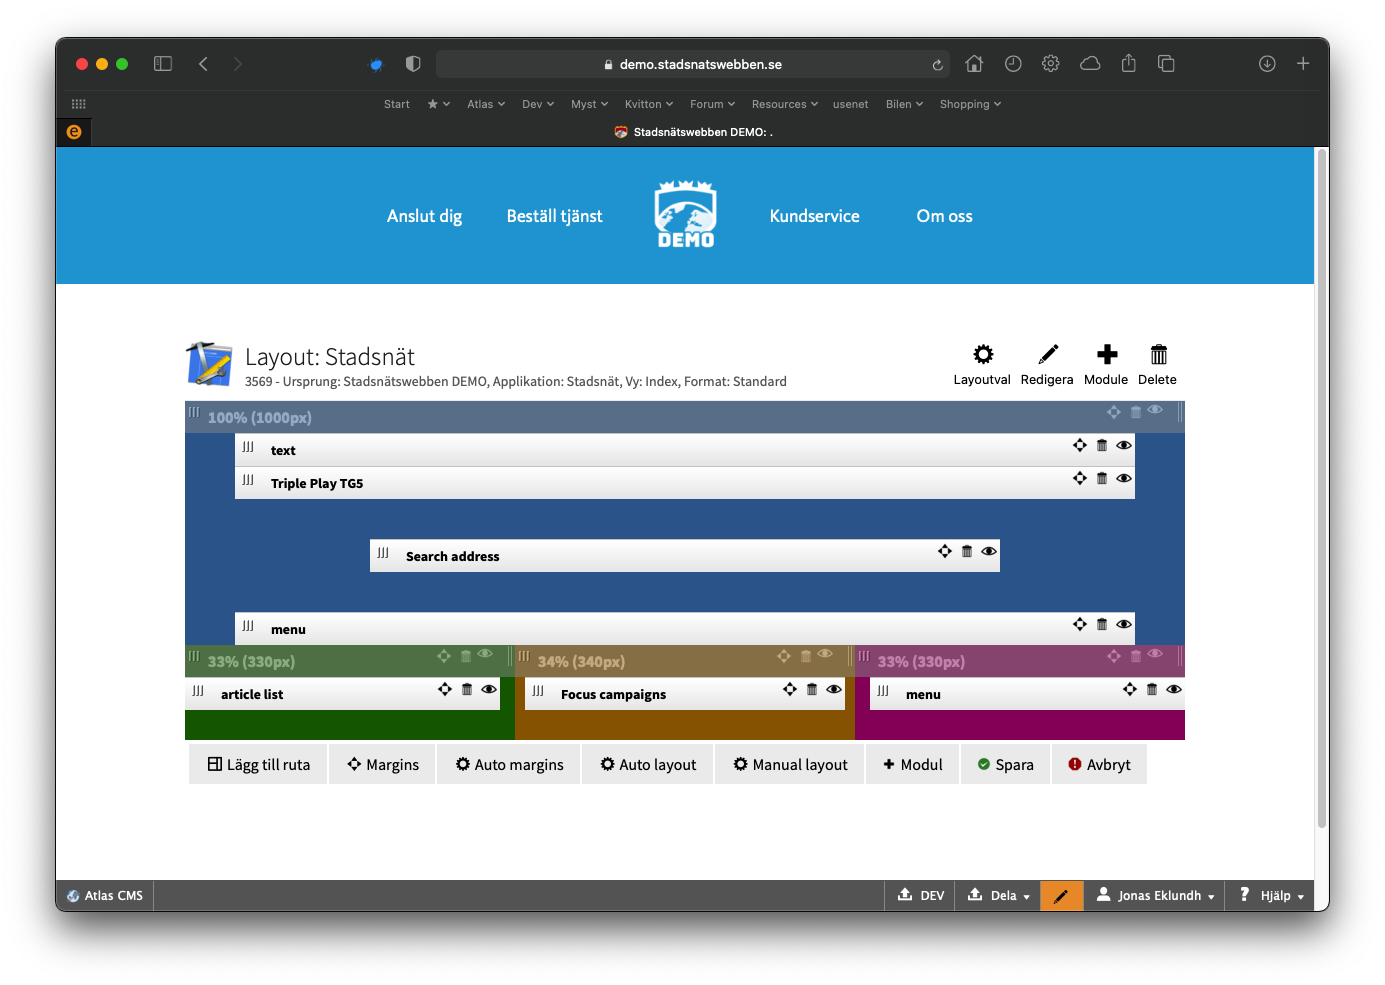Open the Hjälp dropdown menu

tap(1273, 896)
